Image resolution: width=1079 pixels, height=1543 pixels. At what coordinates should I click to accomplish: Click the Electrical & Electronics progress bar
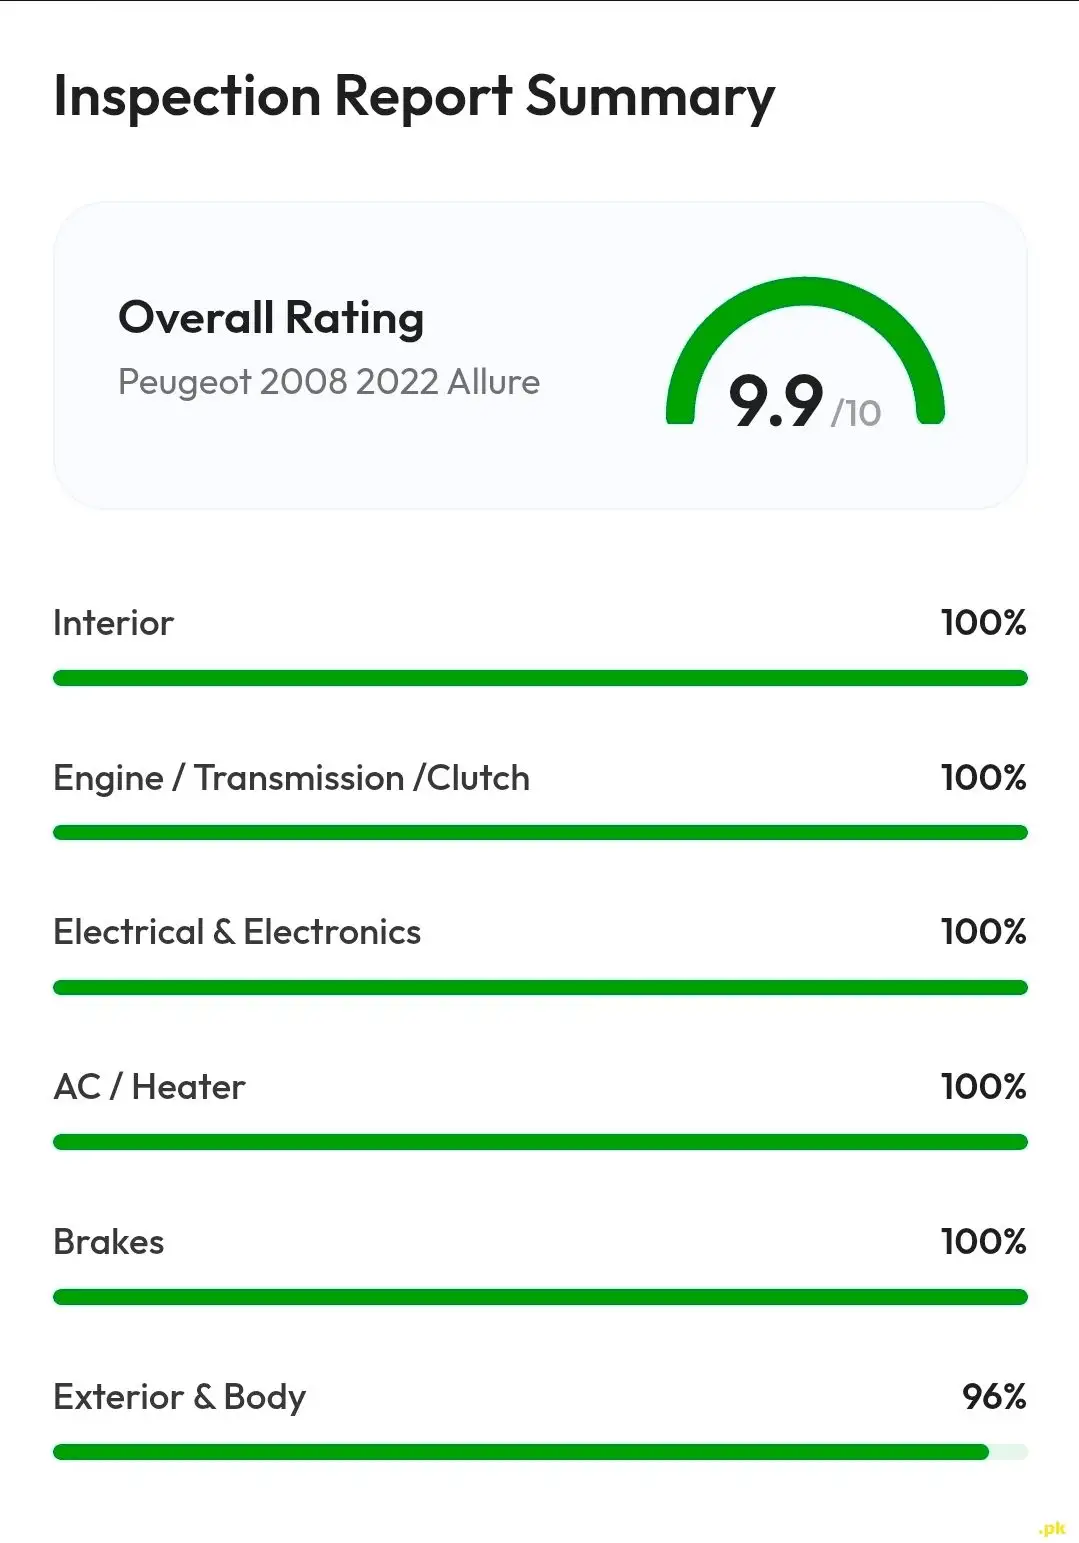pyautogui.click(x=540, y=988)
